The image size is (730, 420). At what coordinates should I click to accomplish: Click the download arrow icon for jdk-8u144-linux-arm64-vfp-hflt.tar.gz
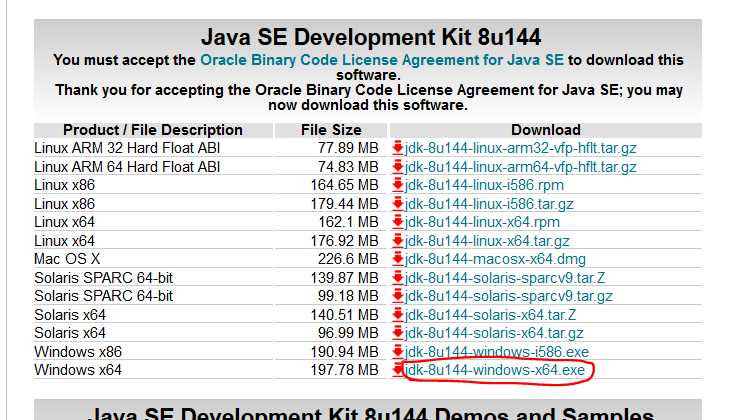[398, 166]
